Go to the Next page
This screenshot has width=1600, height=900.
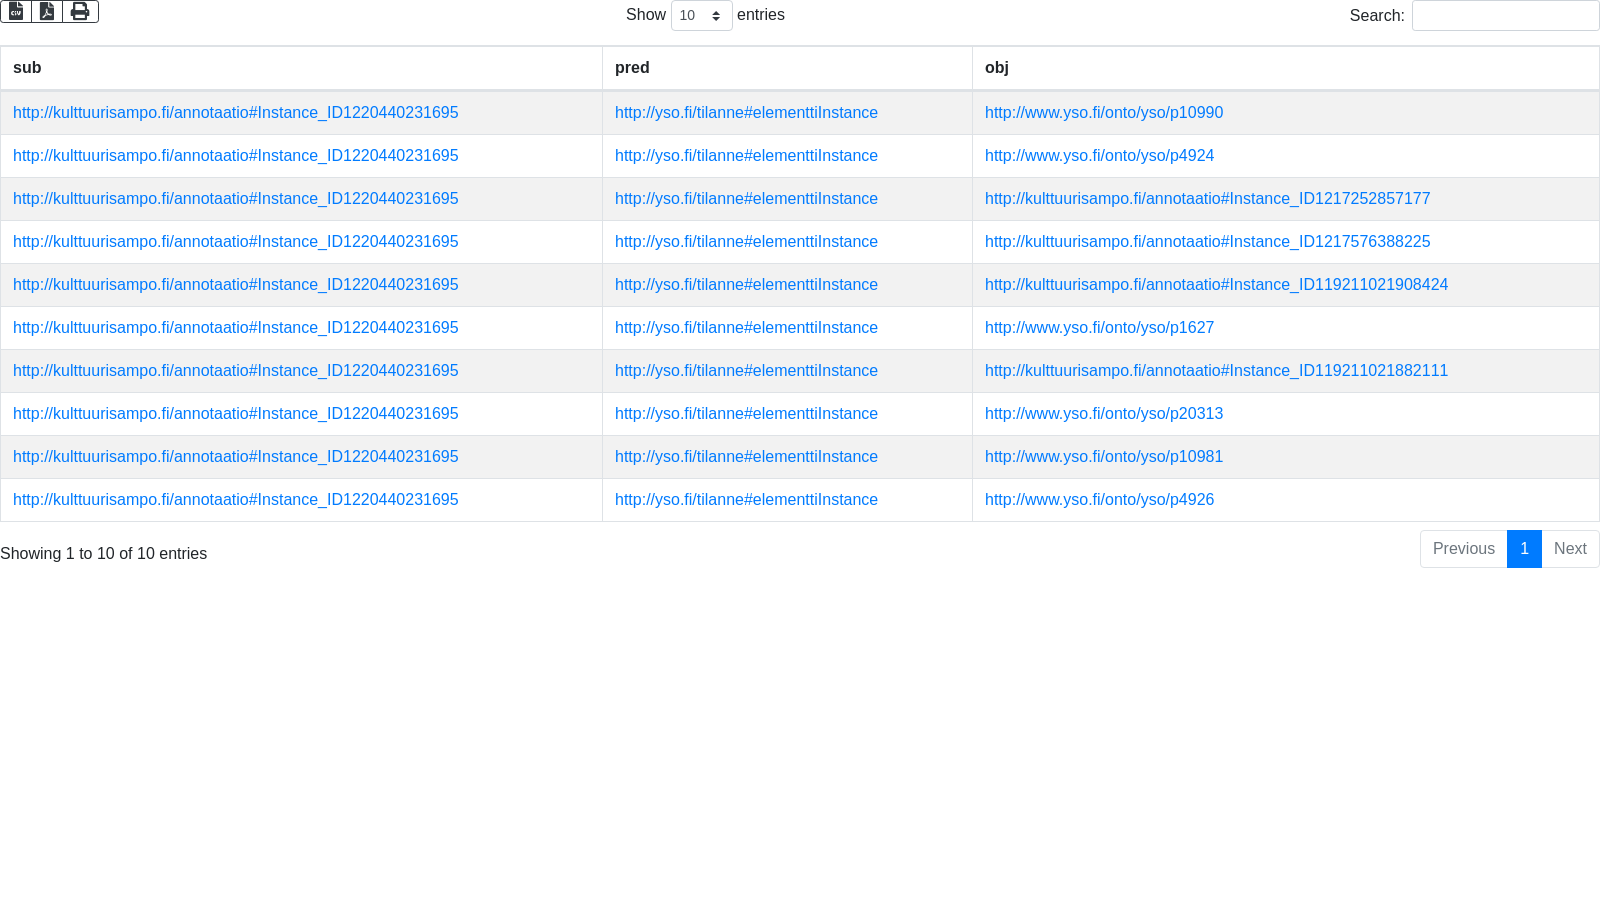tap(1569, 549)
